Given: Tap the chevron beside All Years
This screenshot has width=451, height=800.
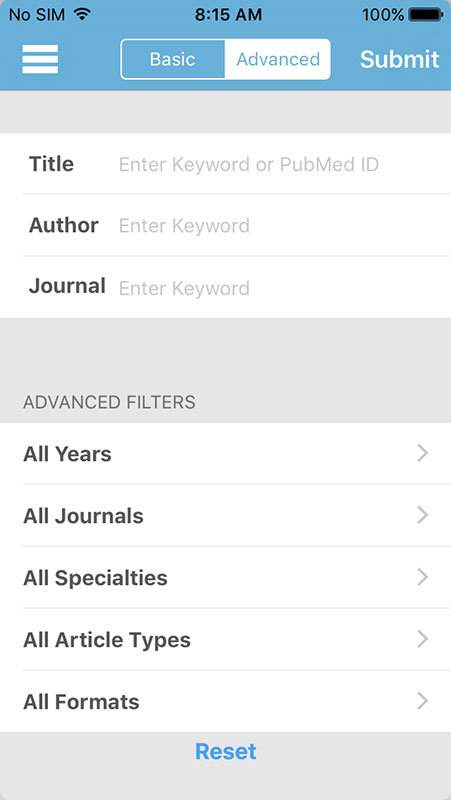Looking at the screenshot, I should [x=422, y=453].
